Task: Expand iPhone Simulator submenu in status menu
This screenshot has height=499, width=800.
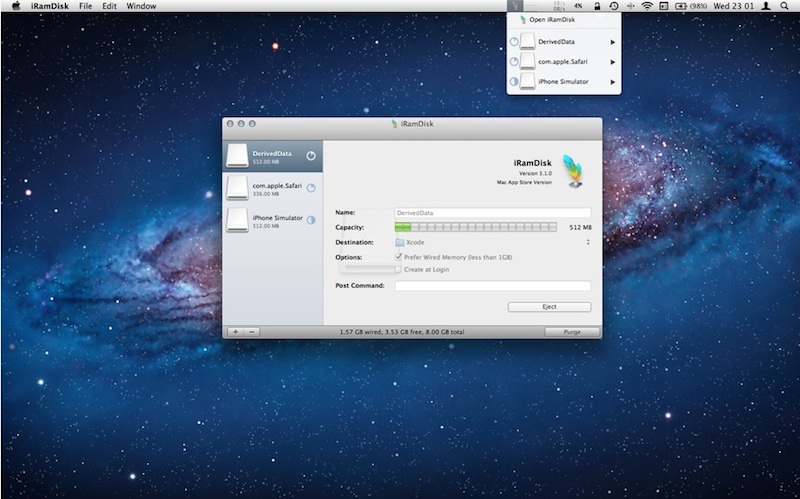Action: (x=565, y=81)
